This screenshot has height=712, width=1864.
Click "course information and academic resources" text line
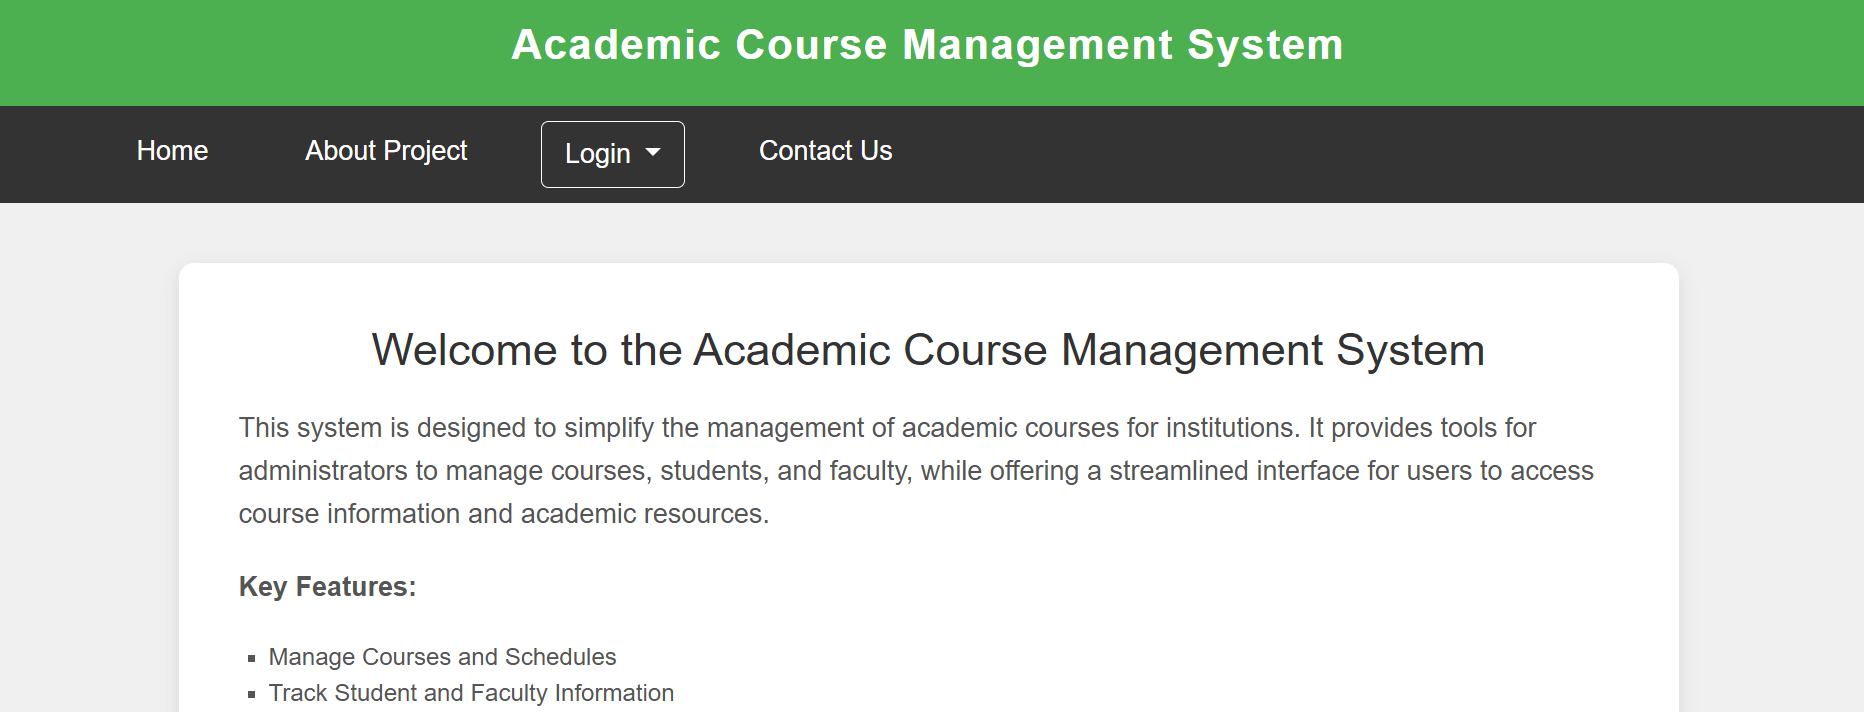(x=503, y=514)
